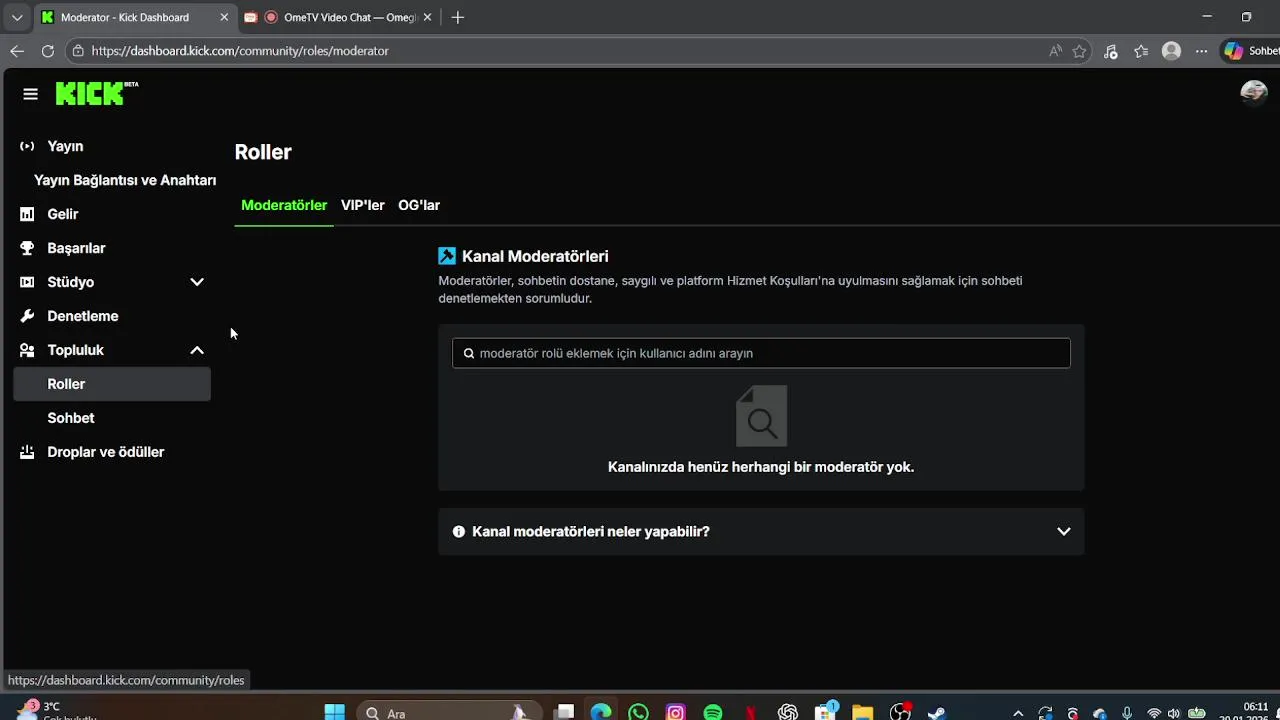Reload the page with the refresh icon
This screenshot has width=1280, height=720.
point(48,51)
